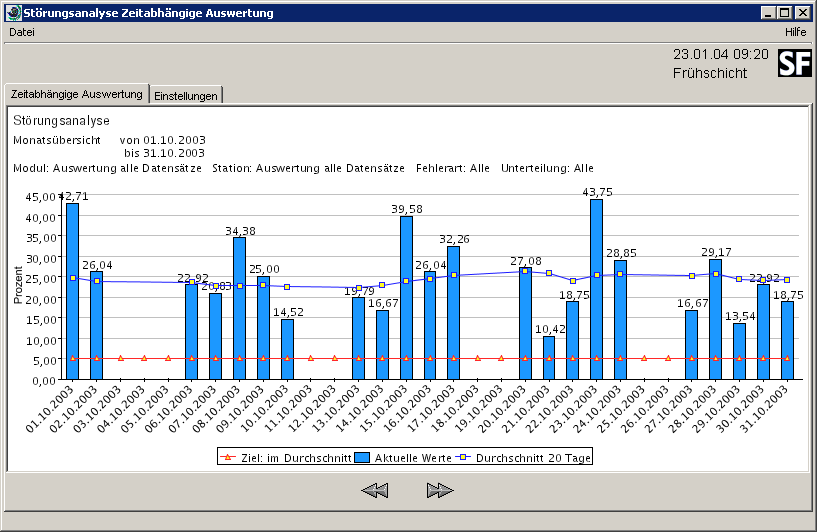This screenshot has width=817, height=532.
Task: Close the Störungsanalyse window
Action: click(802, 13)
